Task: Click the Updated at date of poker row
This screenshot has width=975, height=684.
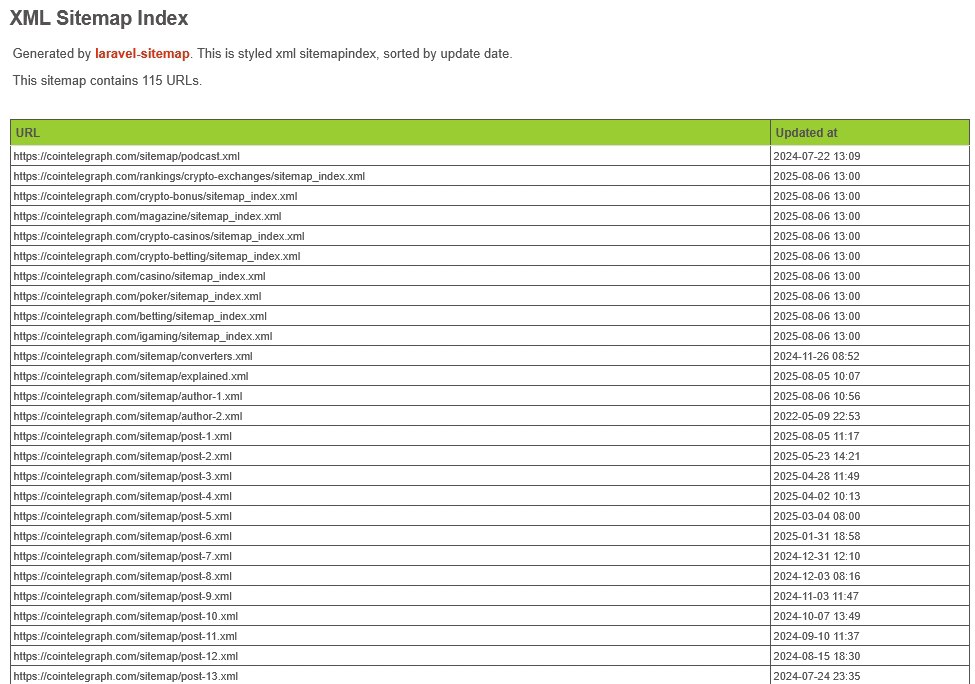Action: [x=816, y=295]
